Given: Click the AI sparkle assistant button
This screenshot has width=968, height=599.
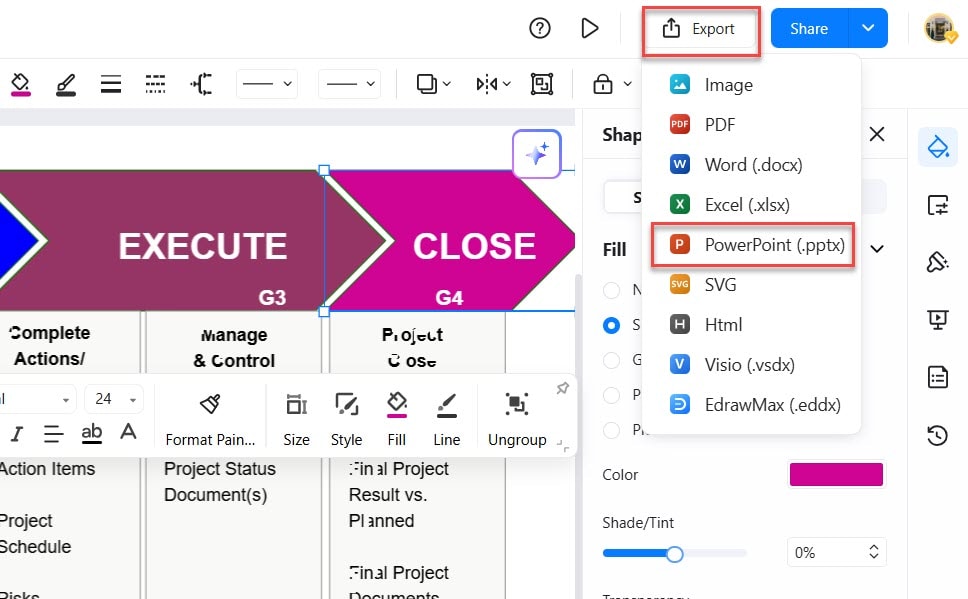Looking at the screenshot, I should 536,154.
